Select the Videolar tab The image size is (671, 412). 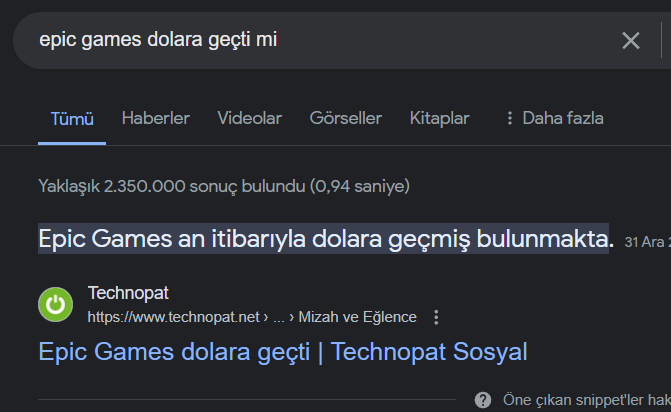[x=249, y=118]
